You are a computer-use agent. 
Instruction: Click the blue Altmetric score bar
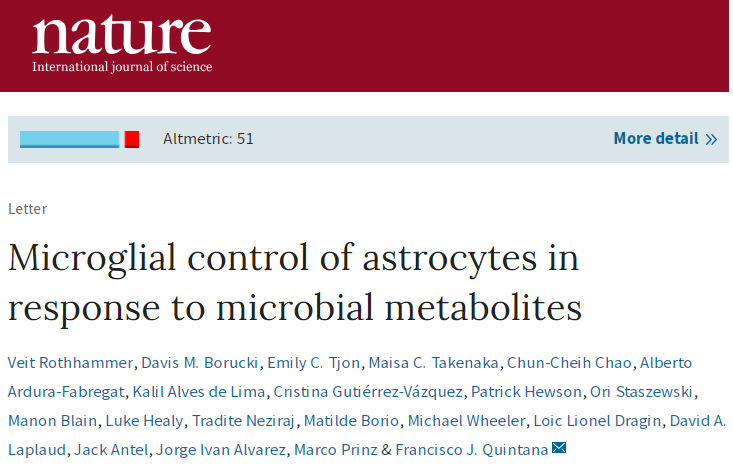click(69, 139)
